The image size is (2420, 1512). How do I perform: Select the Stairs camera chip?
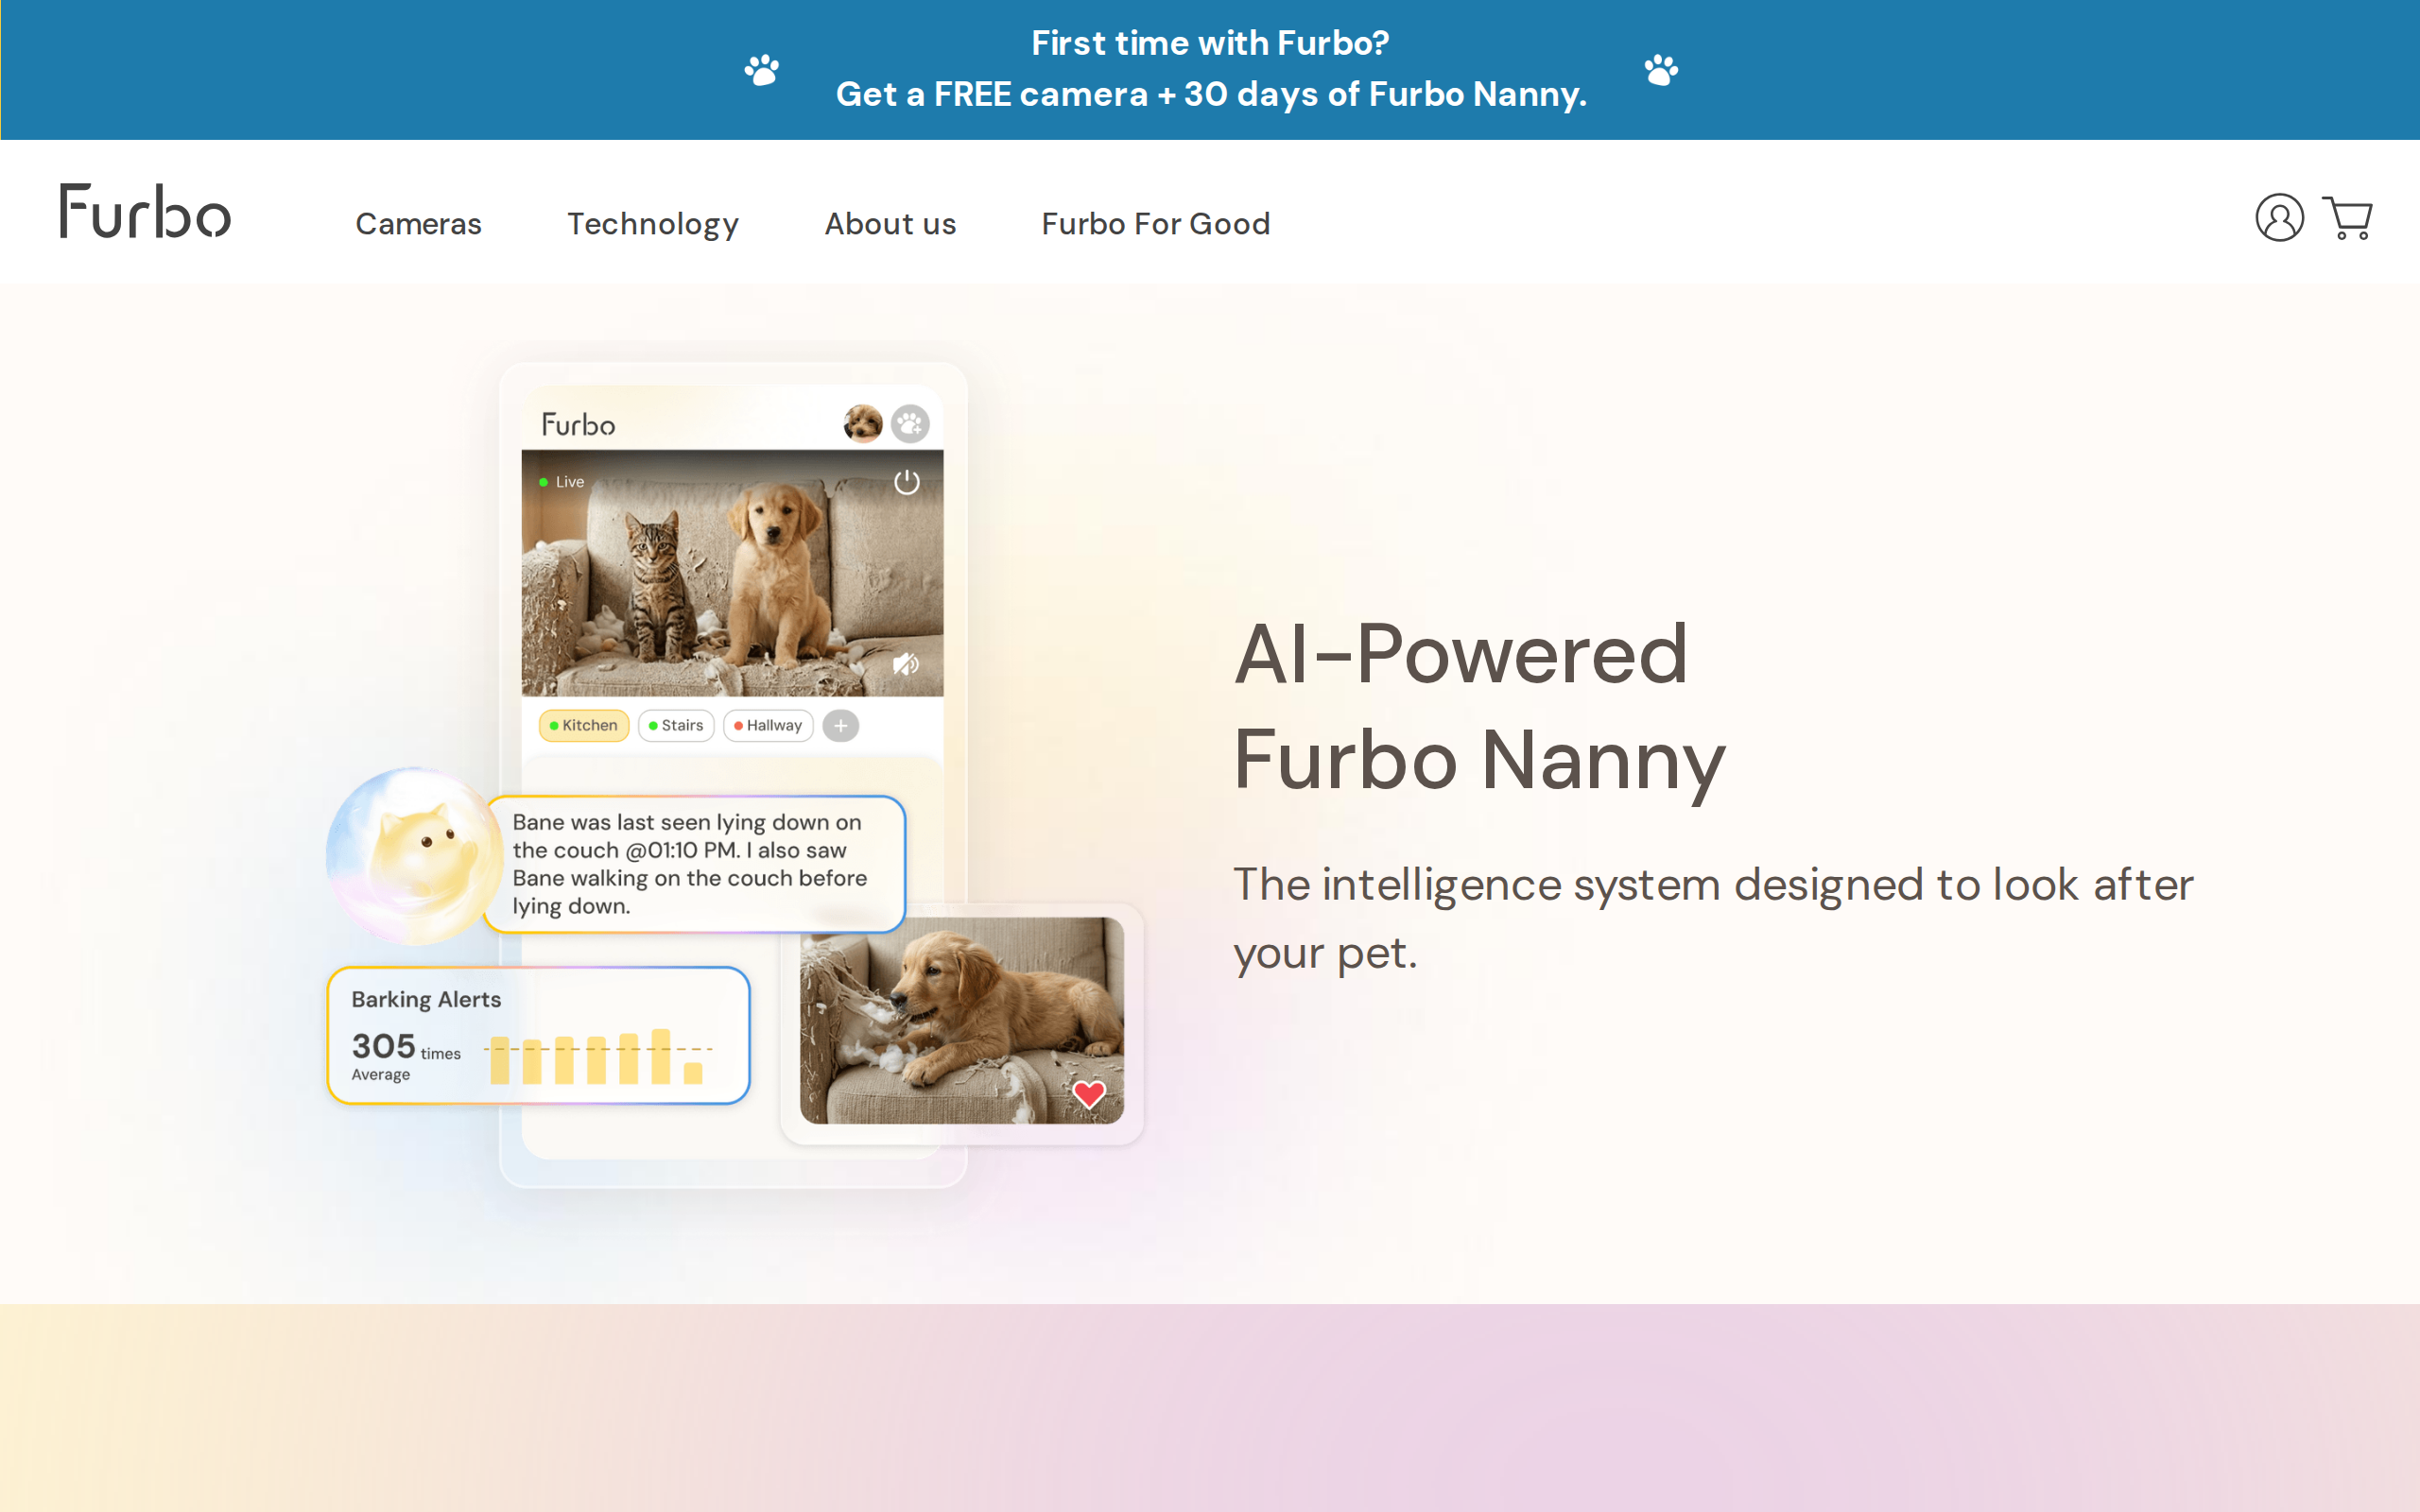pos(676,726)
